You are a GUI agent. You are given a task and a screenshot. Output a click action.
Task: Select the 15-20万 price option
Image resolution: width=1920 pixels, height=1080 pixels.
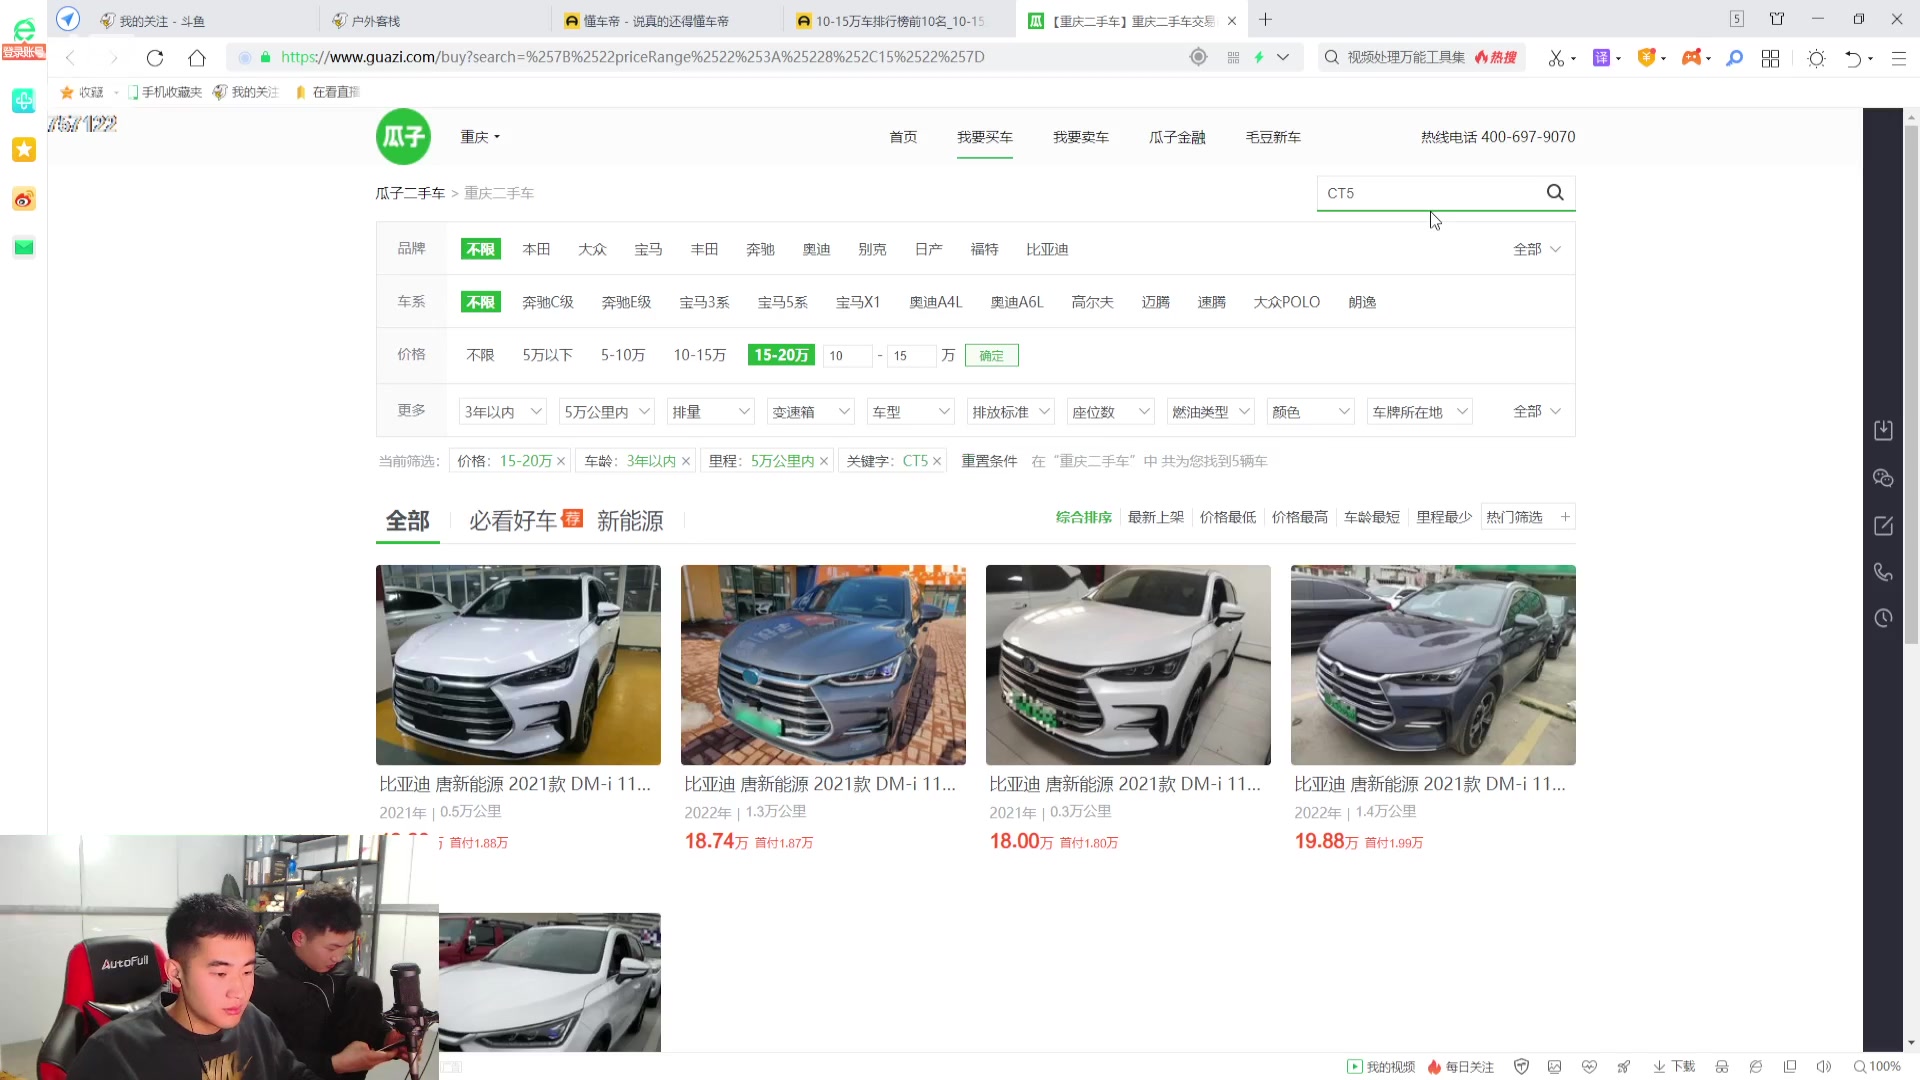point(781,355)
